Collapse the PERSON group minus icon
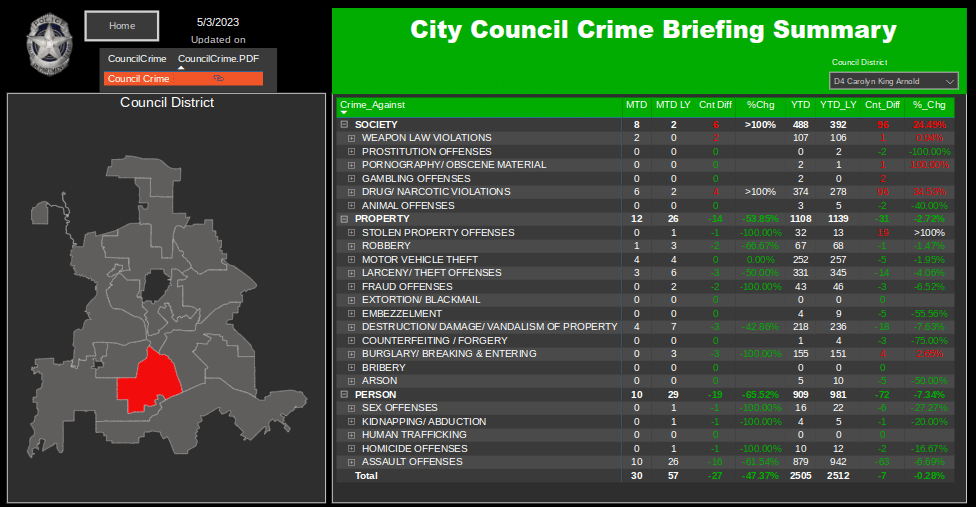976x507 pixels. point(344,395)
